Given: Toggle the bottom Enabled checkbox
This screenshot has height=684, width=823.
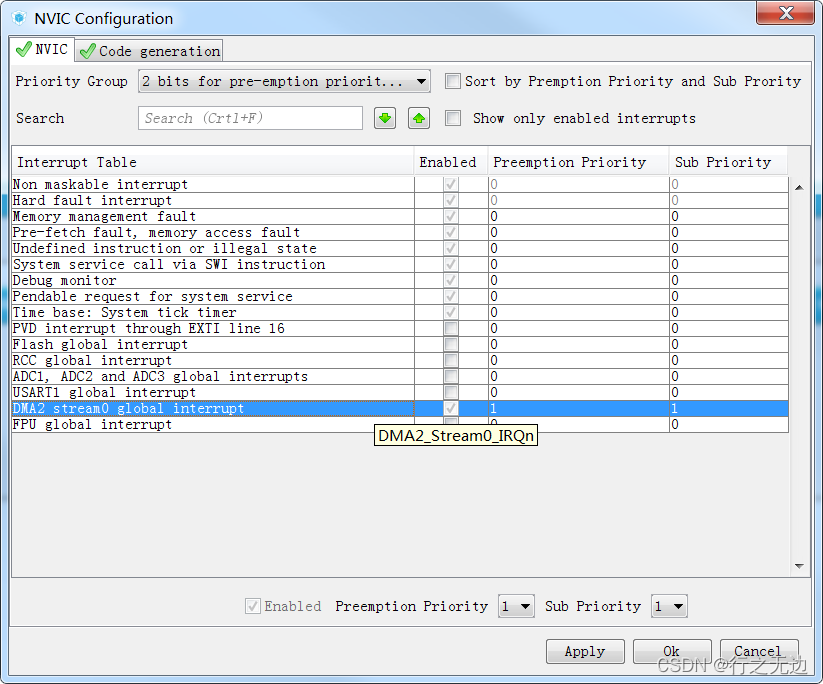Looking at the screenshot, I should click(252, 606).
